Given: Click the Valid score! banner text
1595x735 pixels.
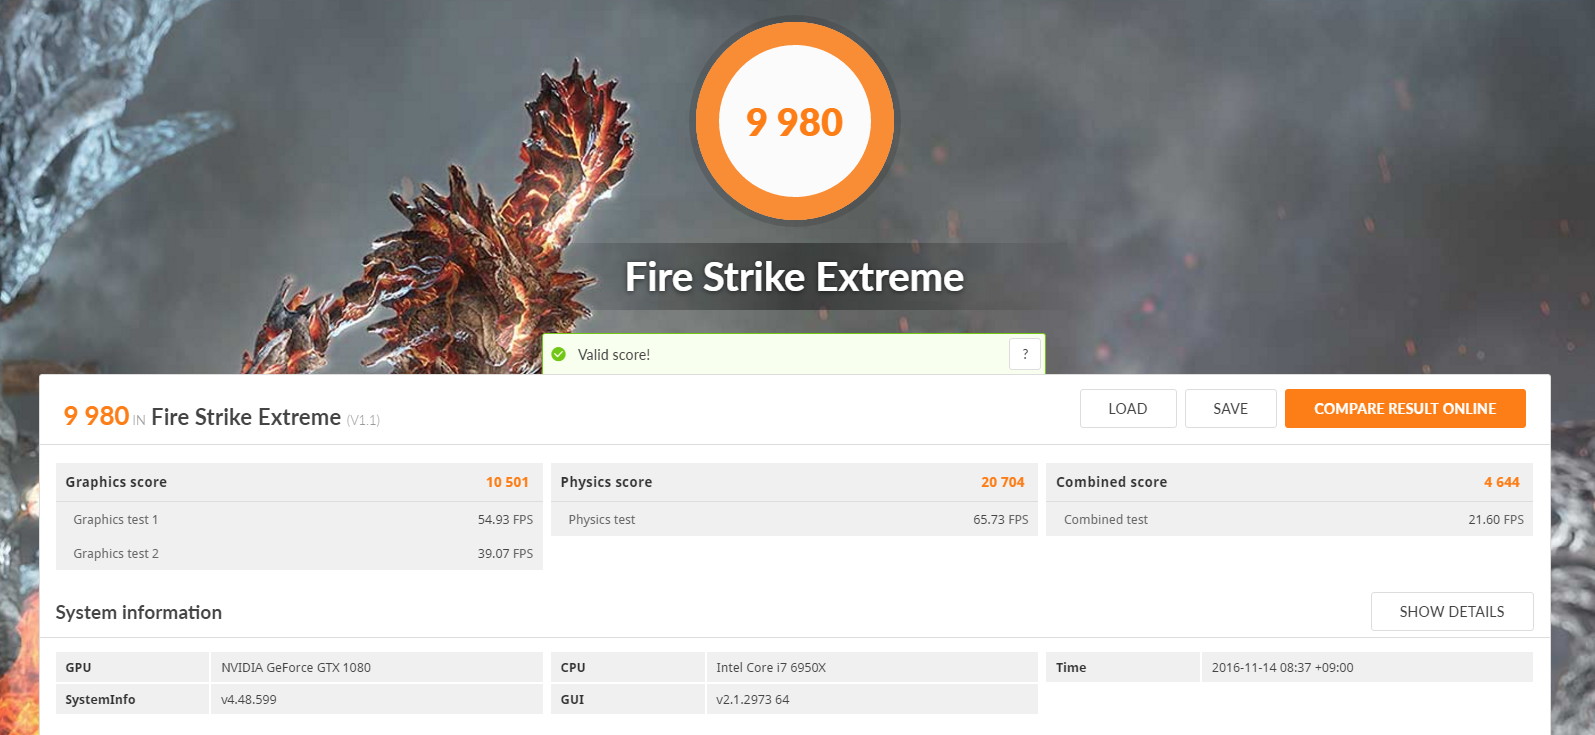Looking at the screenshot, I should click(614, 355).
